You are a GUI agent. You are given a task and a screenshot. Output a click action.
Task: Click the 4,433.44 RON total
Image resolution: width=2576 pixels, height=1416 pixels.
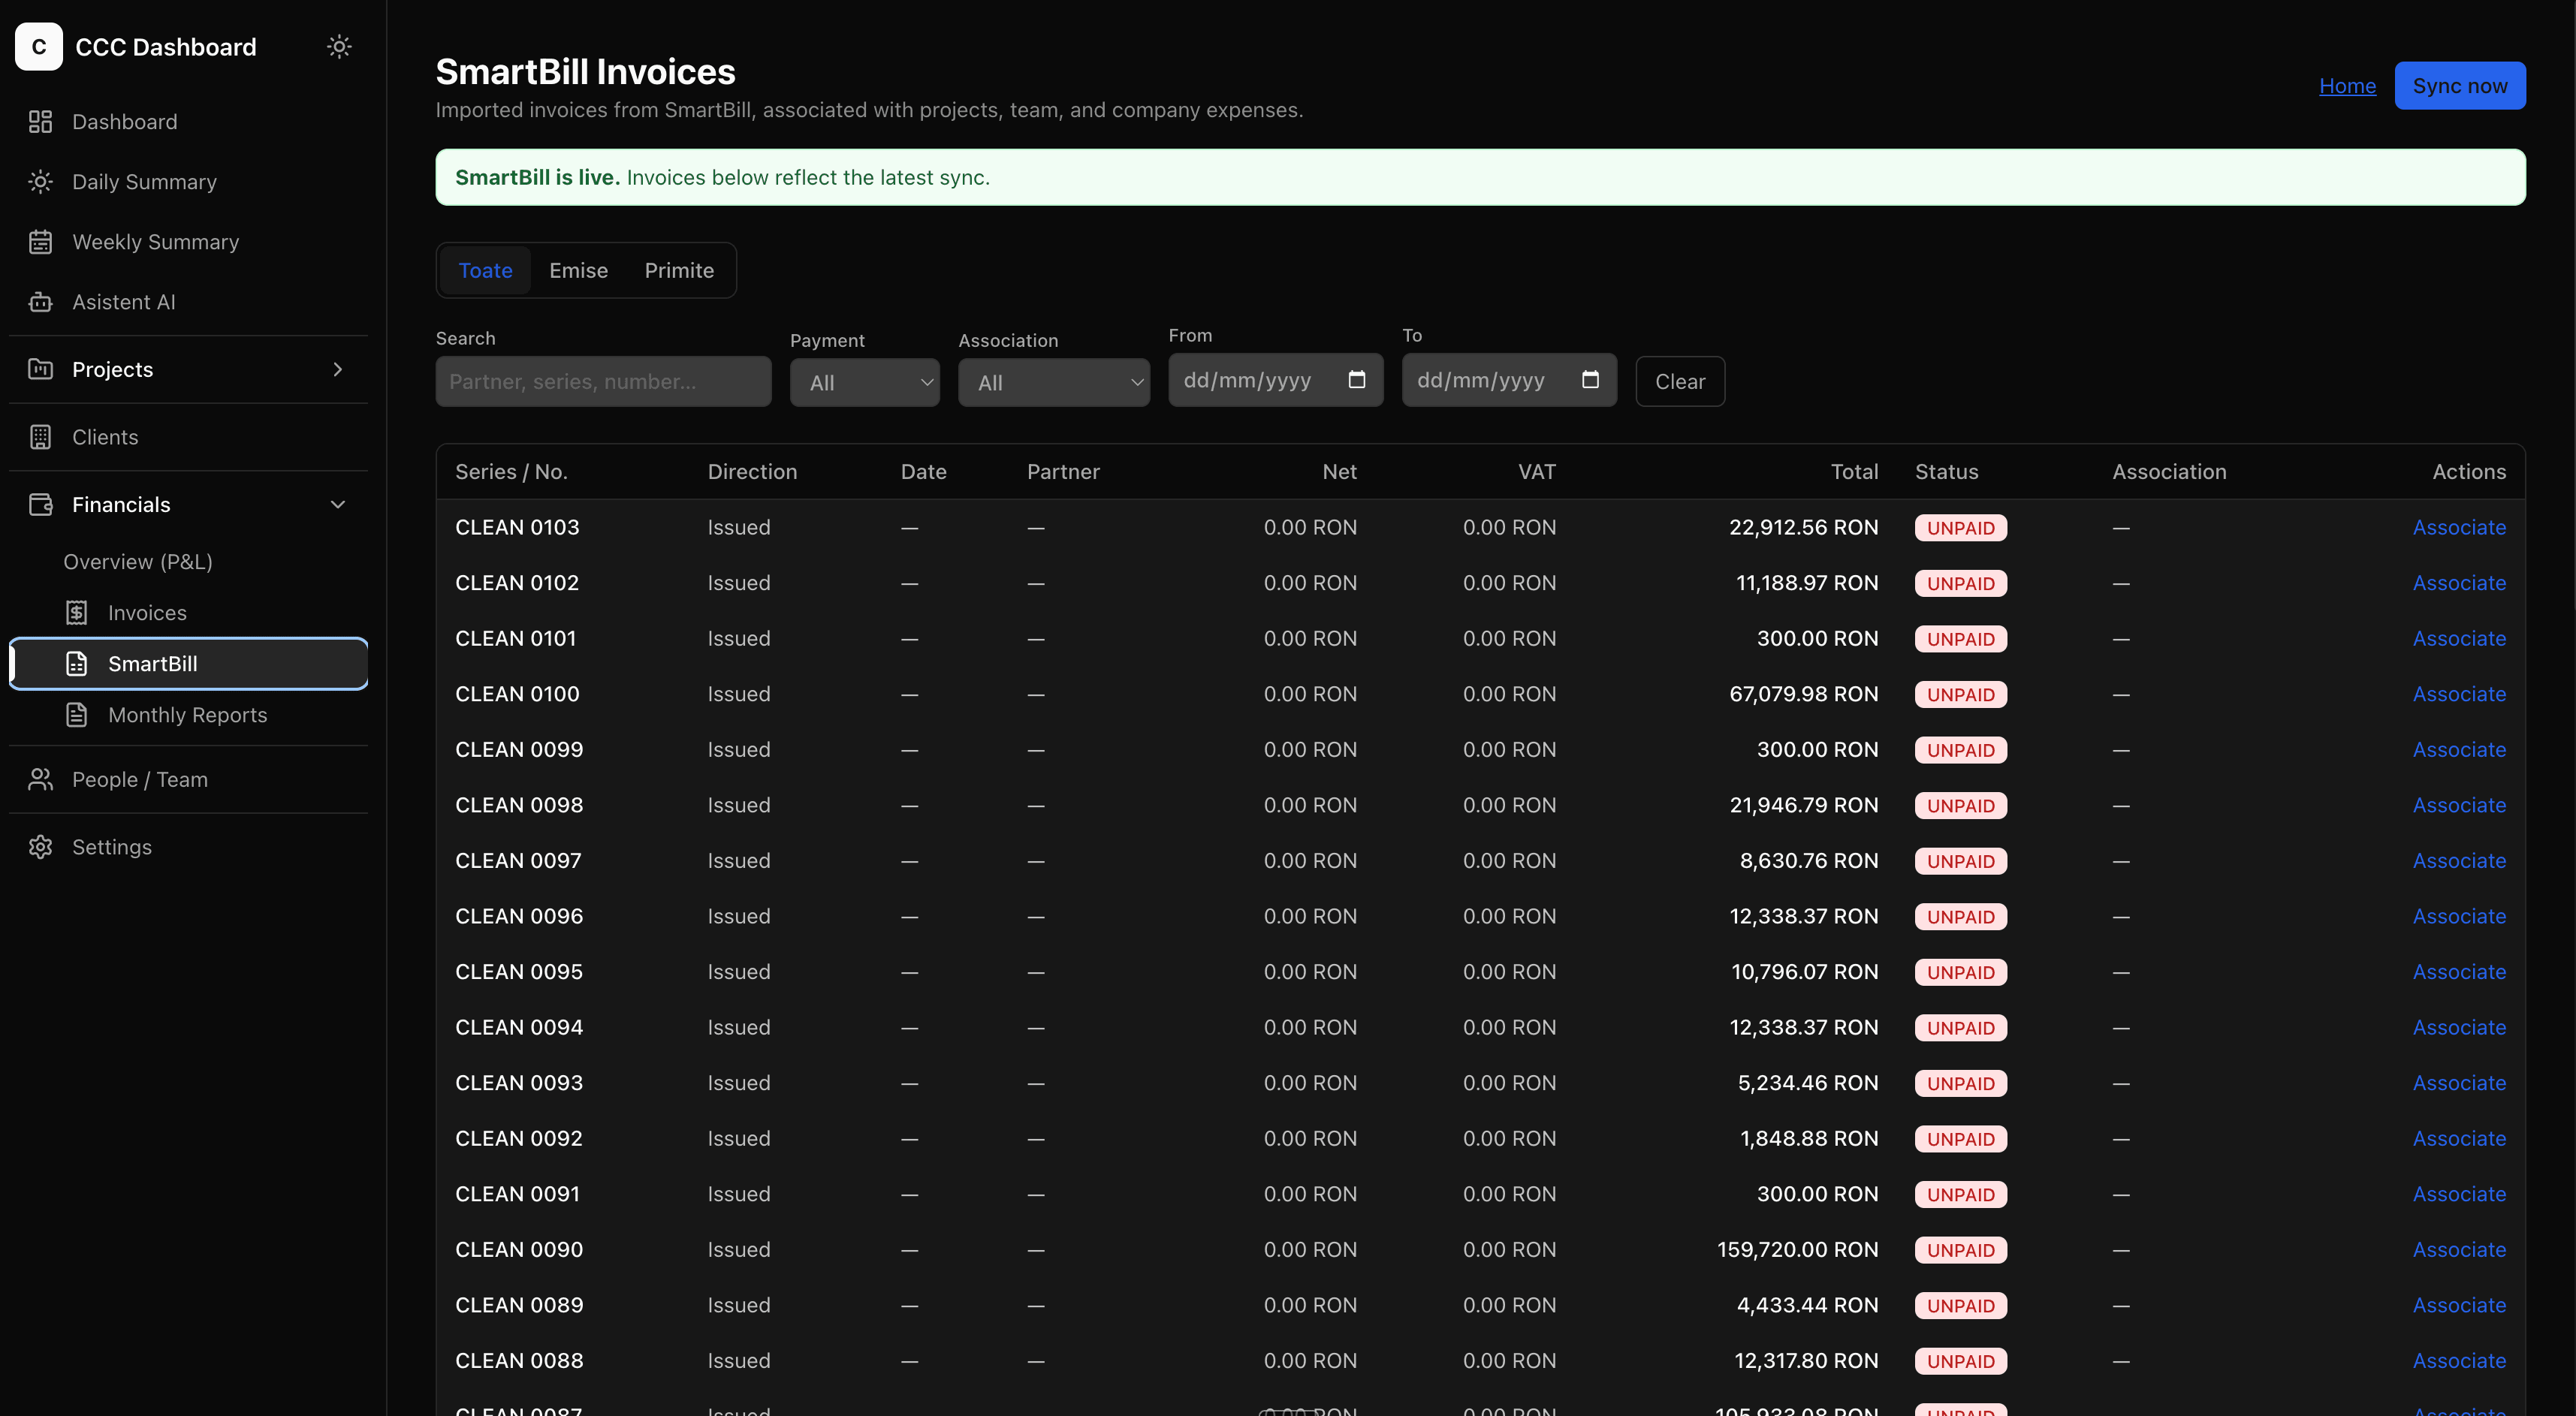[1807, 1304]
